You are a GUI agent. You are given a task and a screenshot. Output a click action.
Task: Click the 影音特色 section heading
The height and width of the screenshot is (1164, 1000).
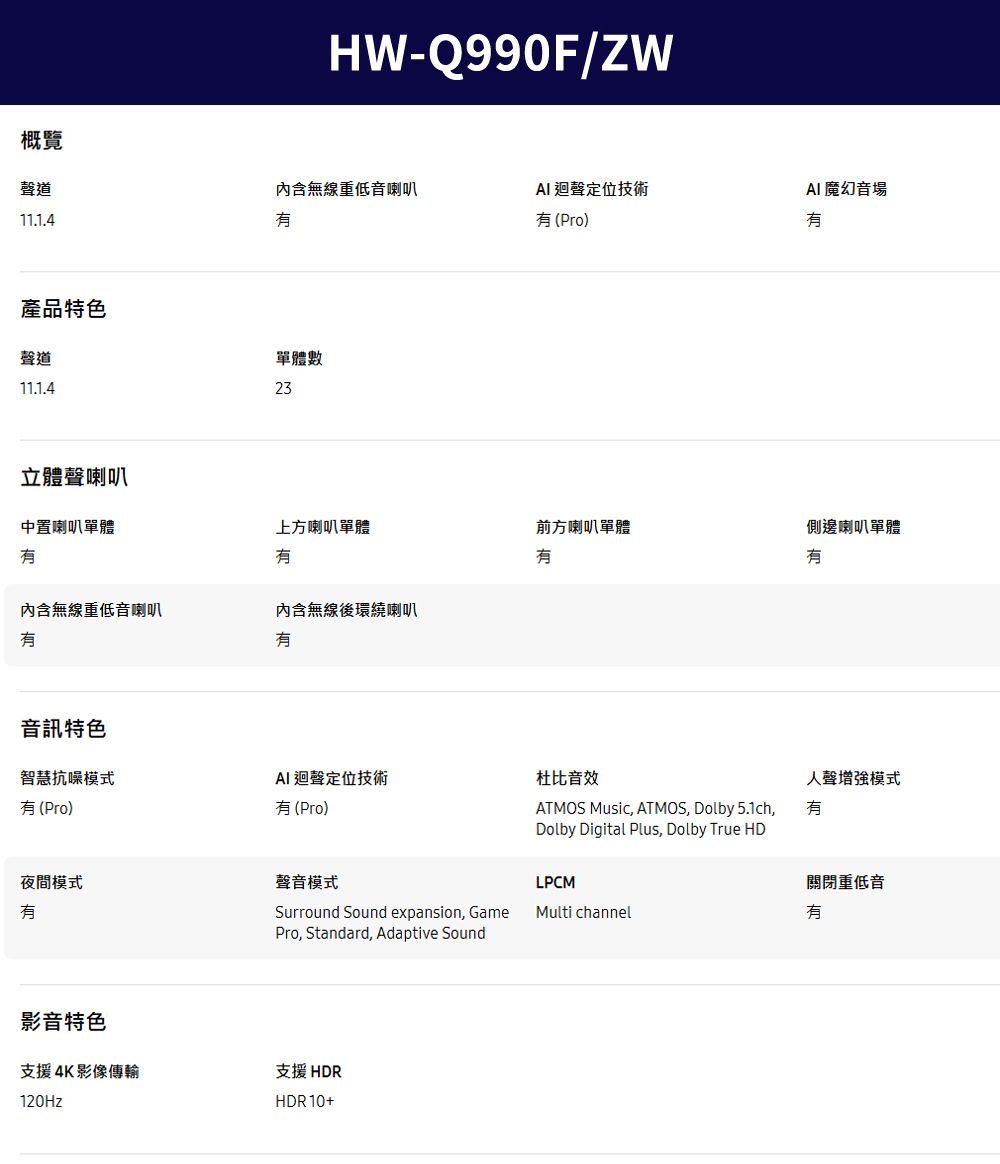63,1022
